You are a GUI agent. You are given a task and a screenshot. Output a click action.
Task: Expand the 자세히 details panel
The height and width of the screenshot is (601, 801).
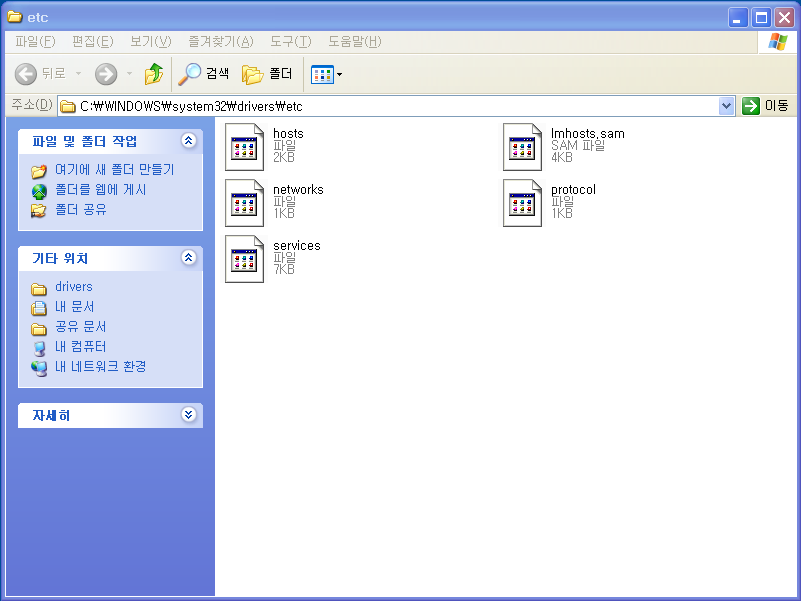point(189,414)
